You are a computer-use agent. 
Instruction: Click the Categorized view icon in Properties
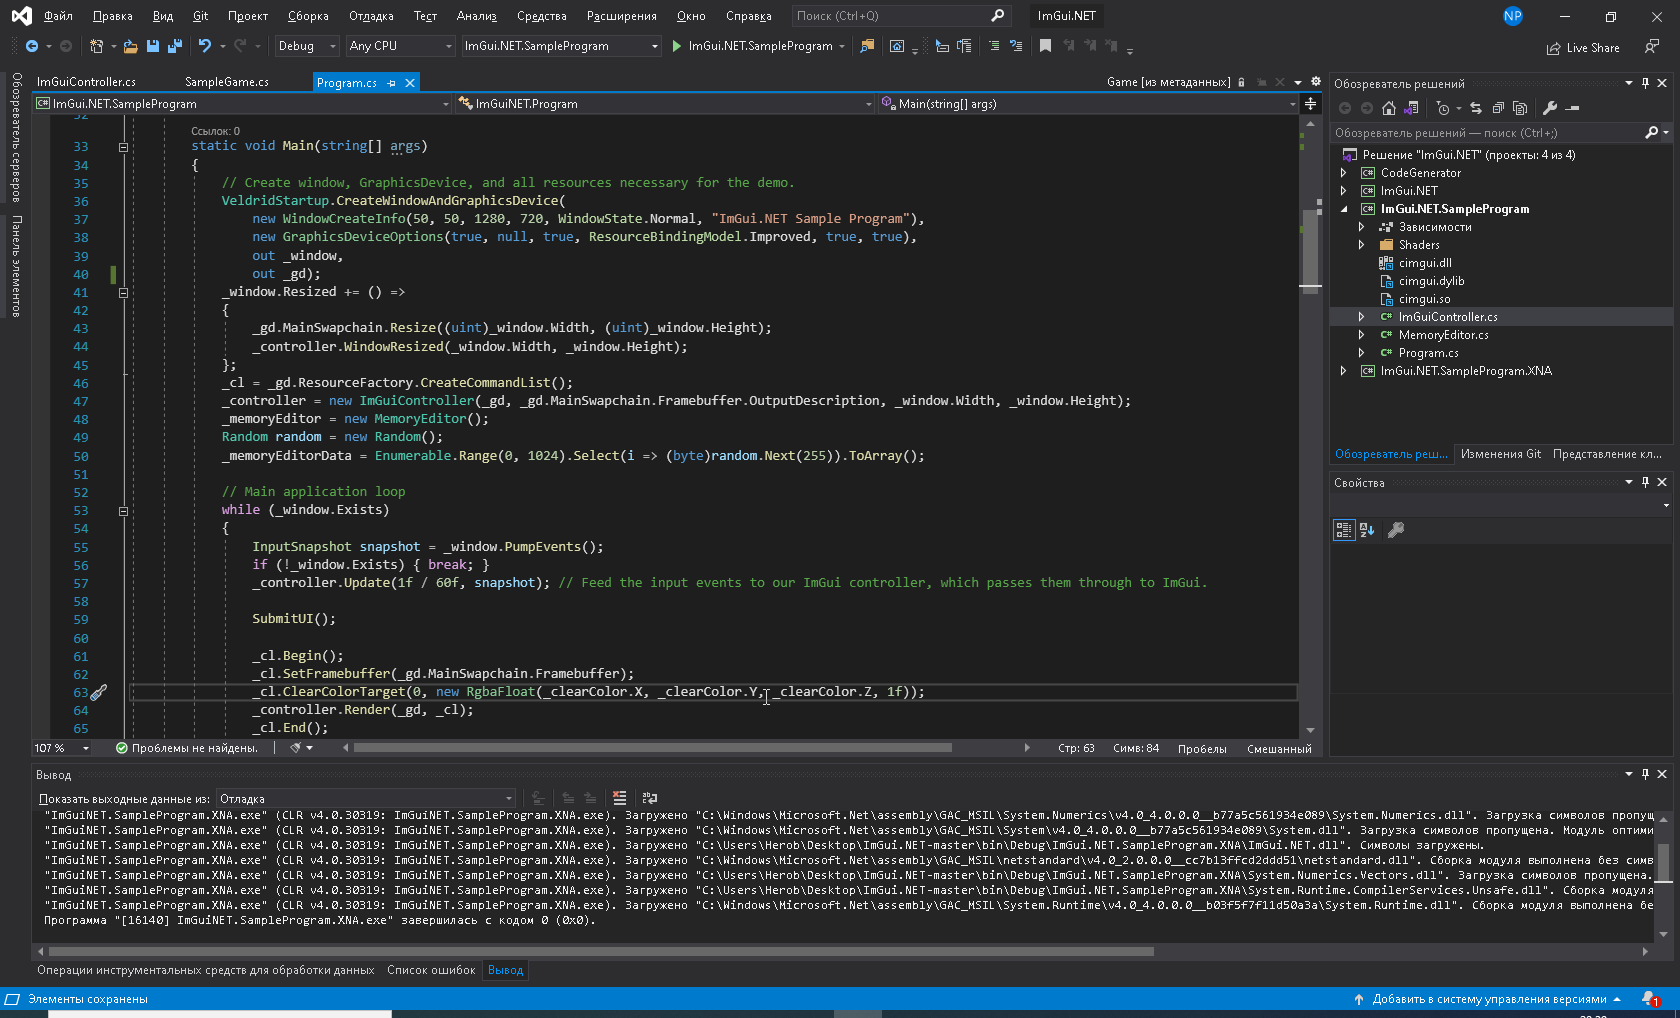click(x=1344, y=530)
